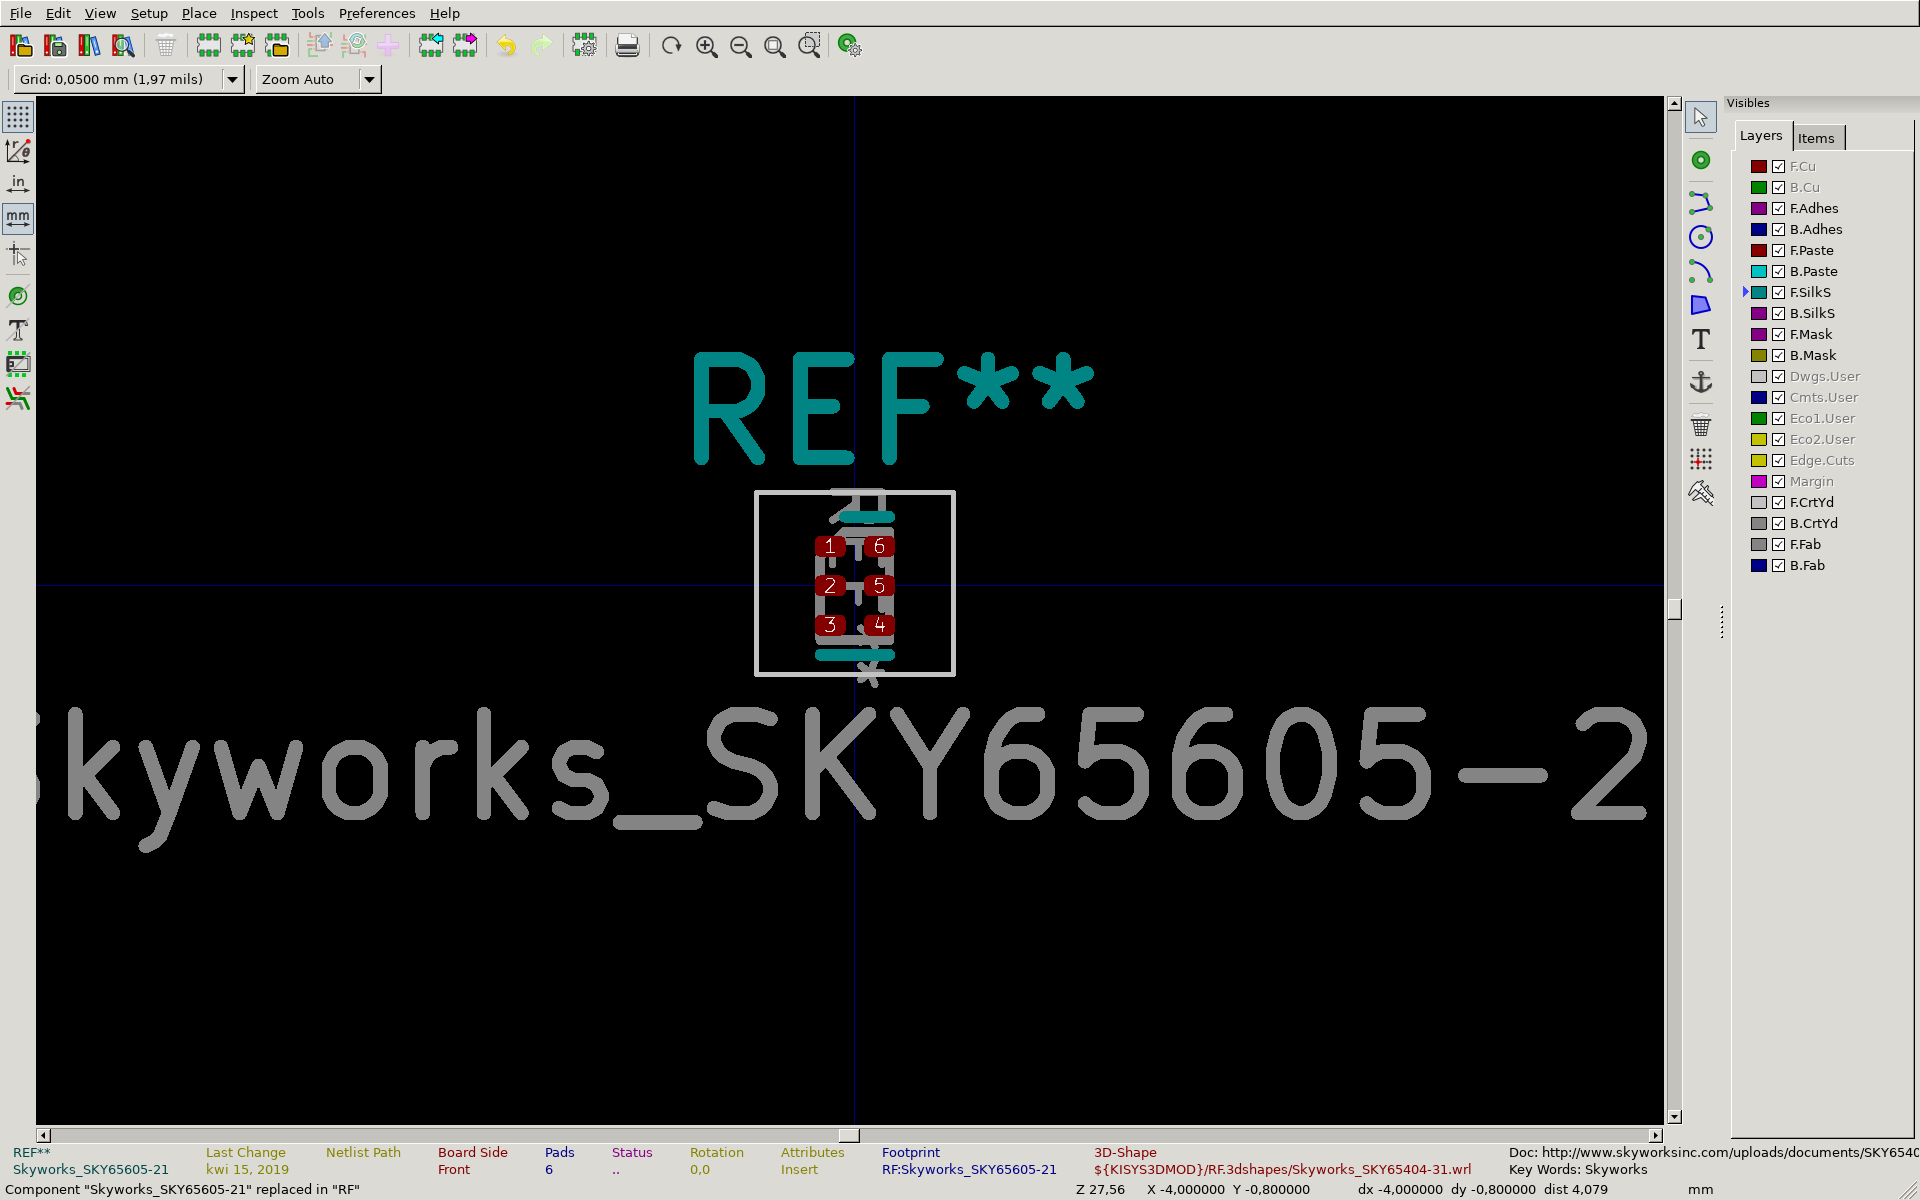Open the Grid size dropdown
1920x1200 pixels.
232,79
